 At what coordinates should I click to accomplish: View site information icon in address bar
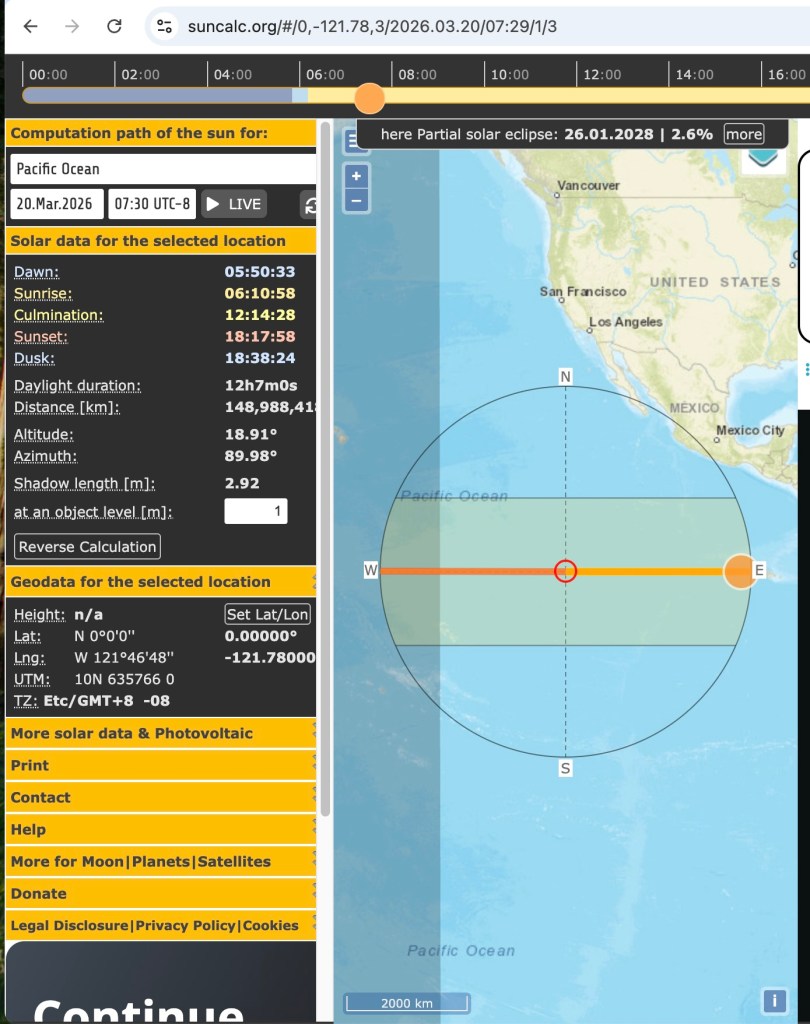[x=165, y=26]
